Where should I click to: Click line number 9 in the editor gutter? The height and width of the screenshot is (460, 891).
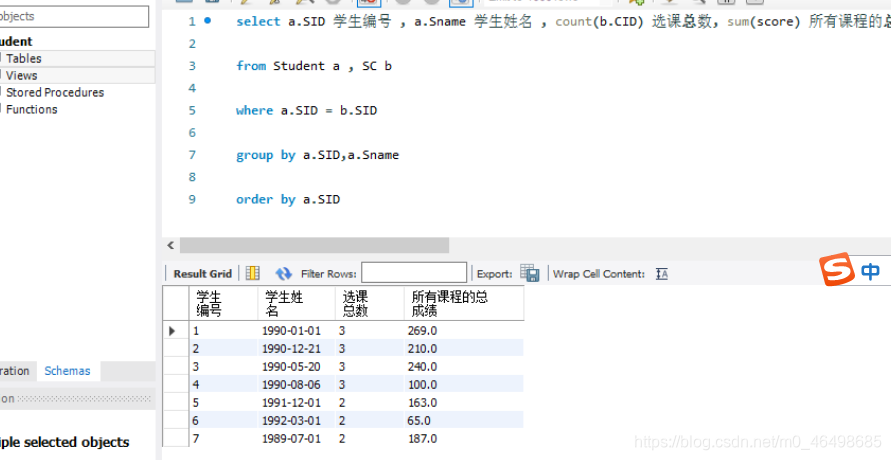click(x=192, y=199)
